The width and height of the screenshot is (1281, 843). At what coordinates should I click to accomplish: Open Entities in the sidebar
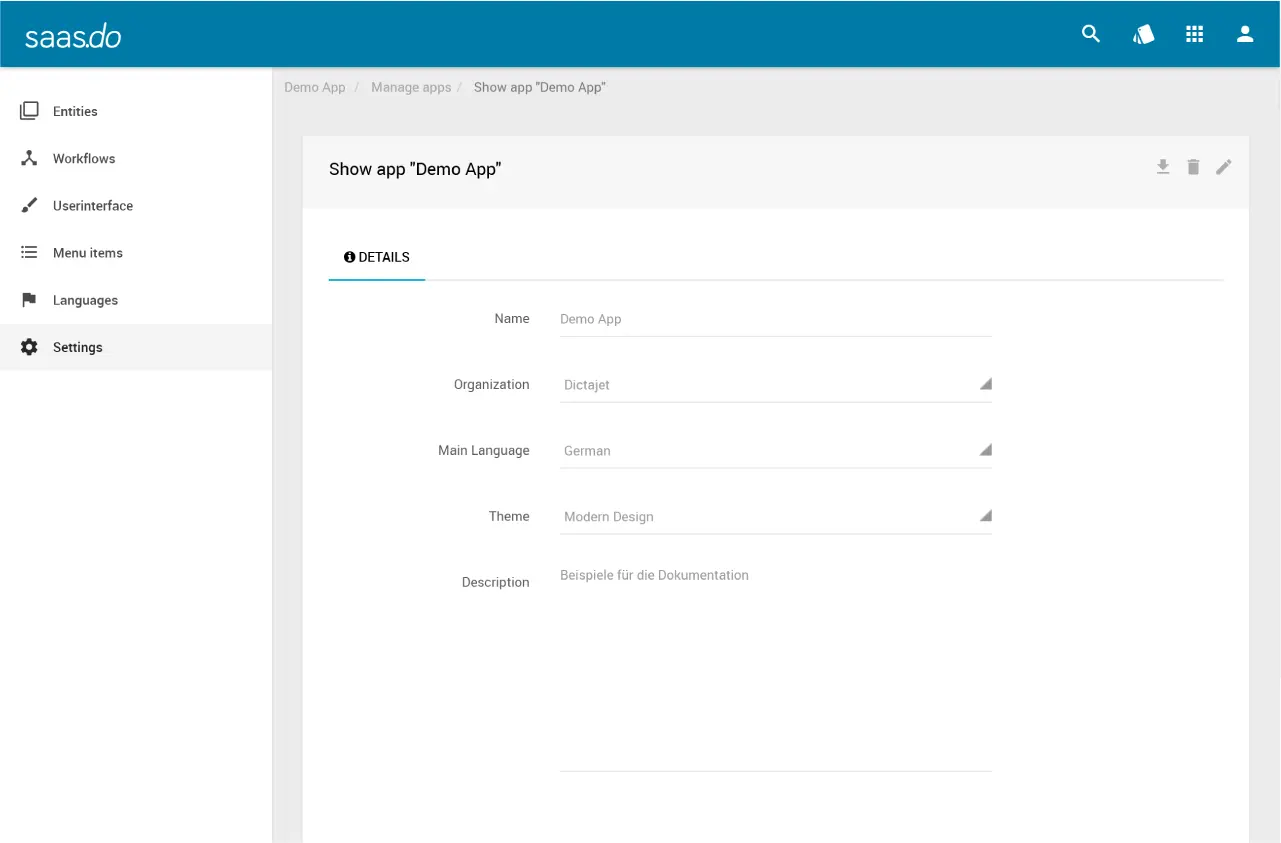75,111
